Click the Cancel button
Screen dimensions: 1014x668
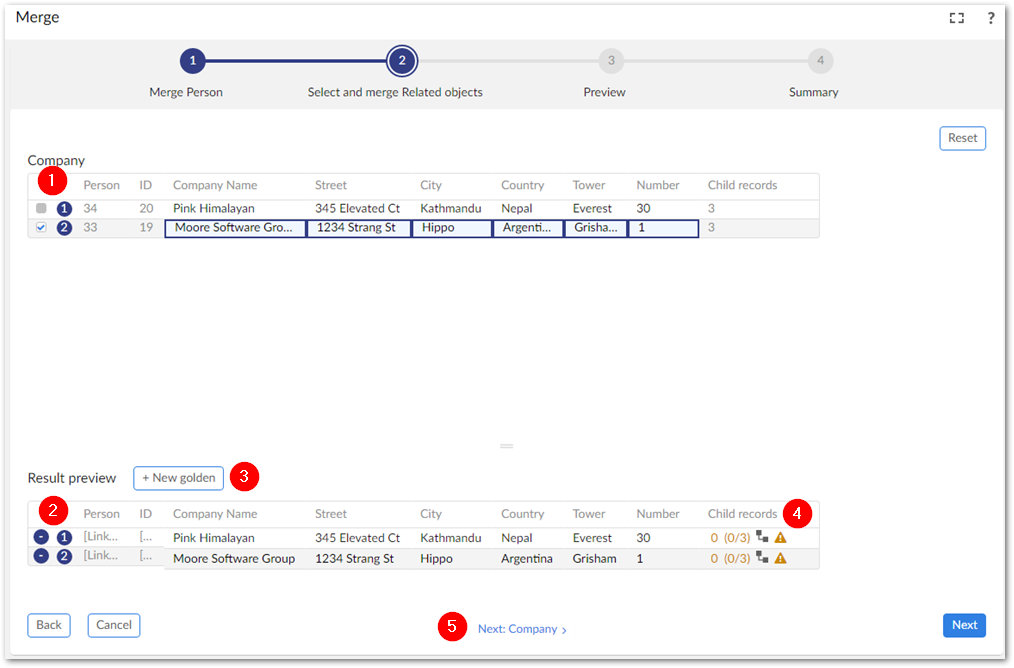coord(114,625)
